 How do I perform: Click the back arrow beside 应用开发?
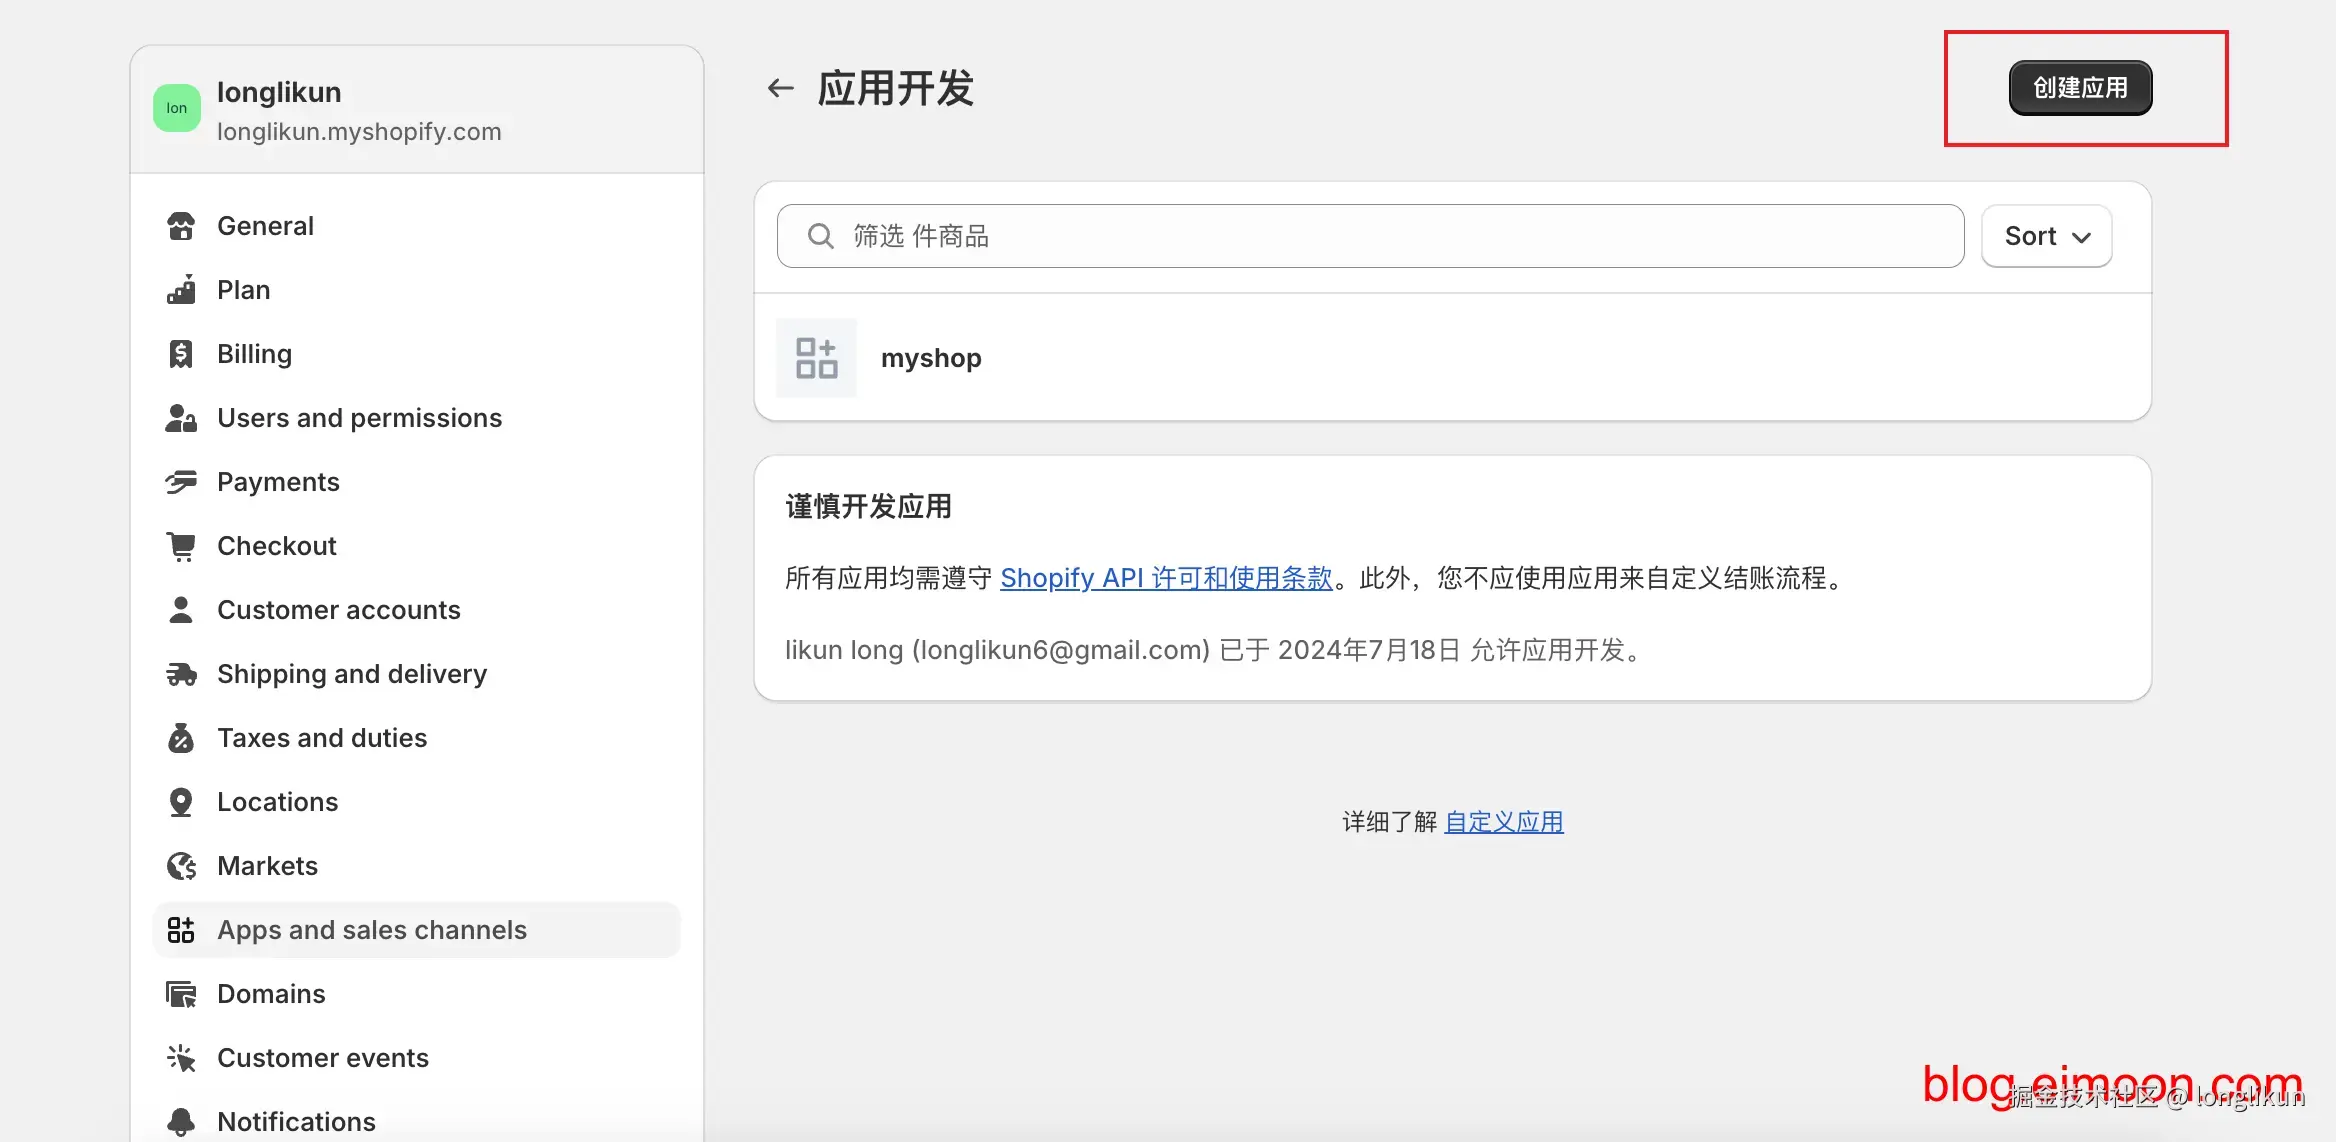click(x=779, y=88)
